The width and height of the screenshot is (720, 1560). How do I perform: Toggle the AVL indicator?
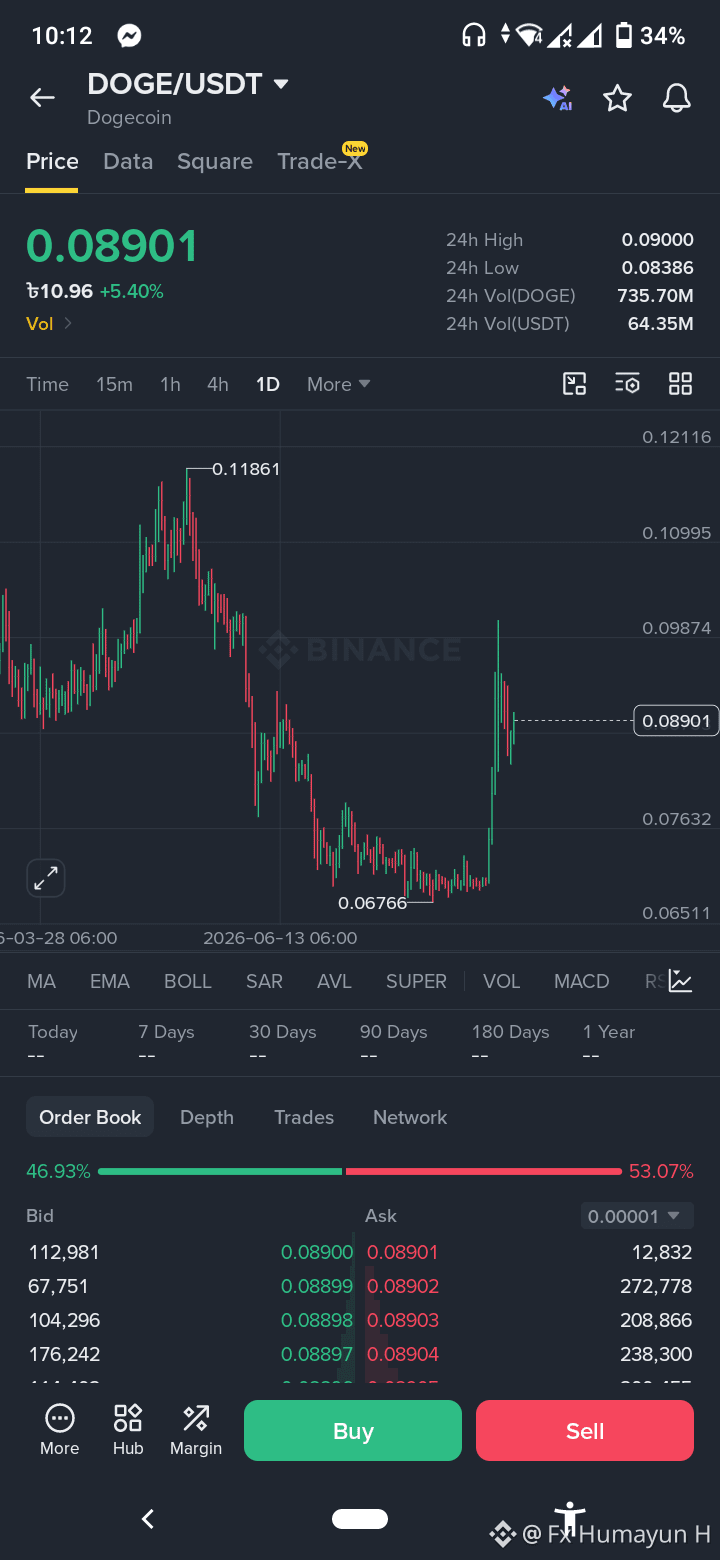(334, 981)
